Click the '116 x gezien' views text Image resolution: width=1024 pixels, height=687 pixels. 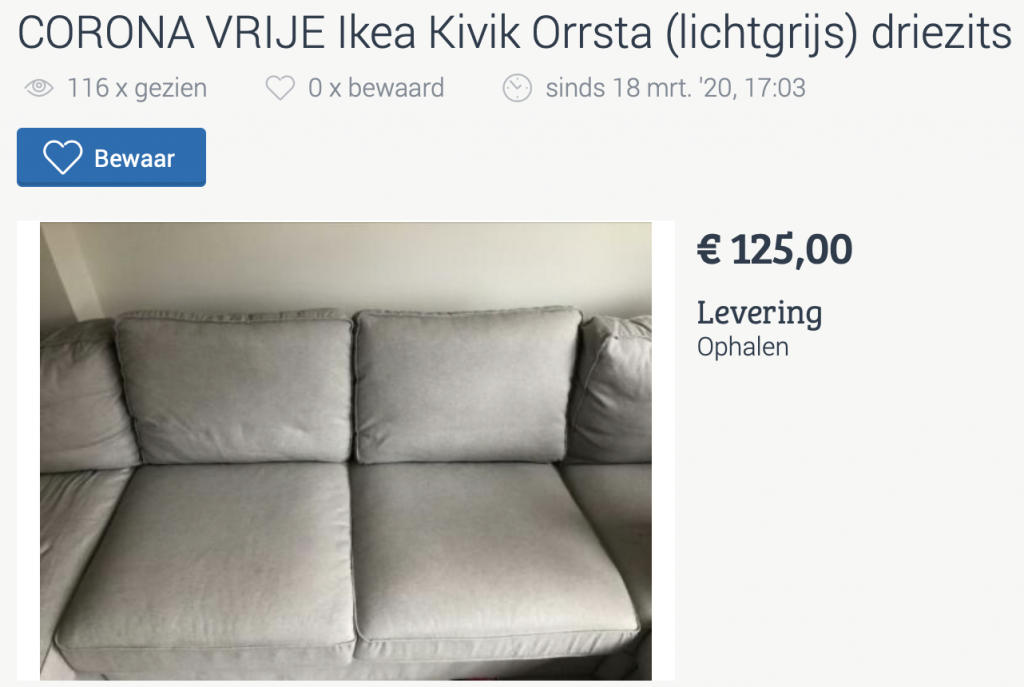point(137,88)
